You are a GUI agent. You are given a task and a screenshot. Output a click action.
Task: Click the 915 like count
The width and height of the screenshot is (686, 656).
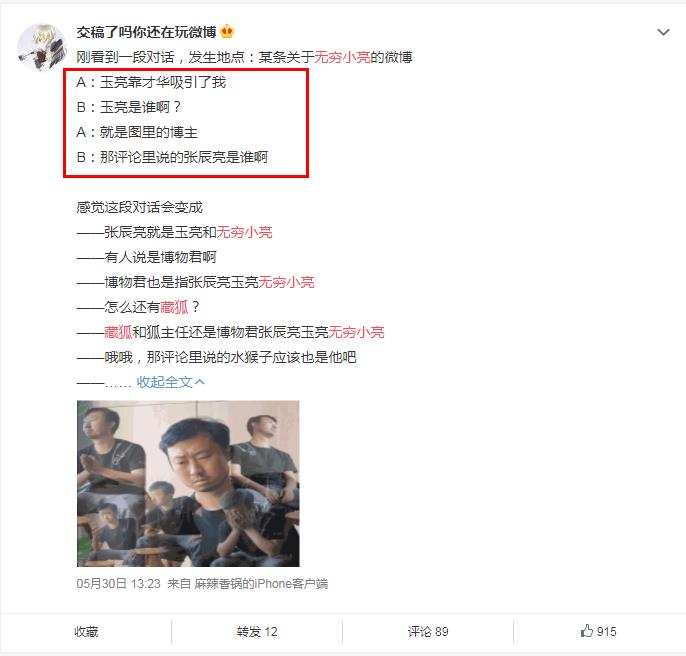[606, 631]
